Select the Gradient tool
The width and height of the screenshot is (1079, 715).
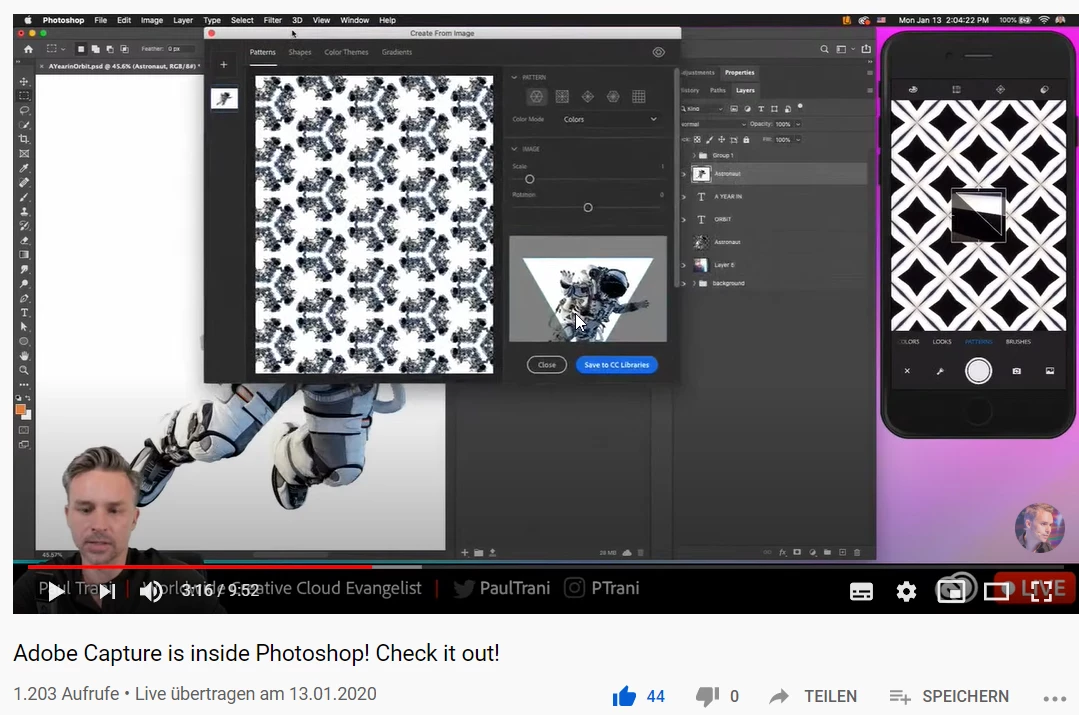coord(24,255)
